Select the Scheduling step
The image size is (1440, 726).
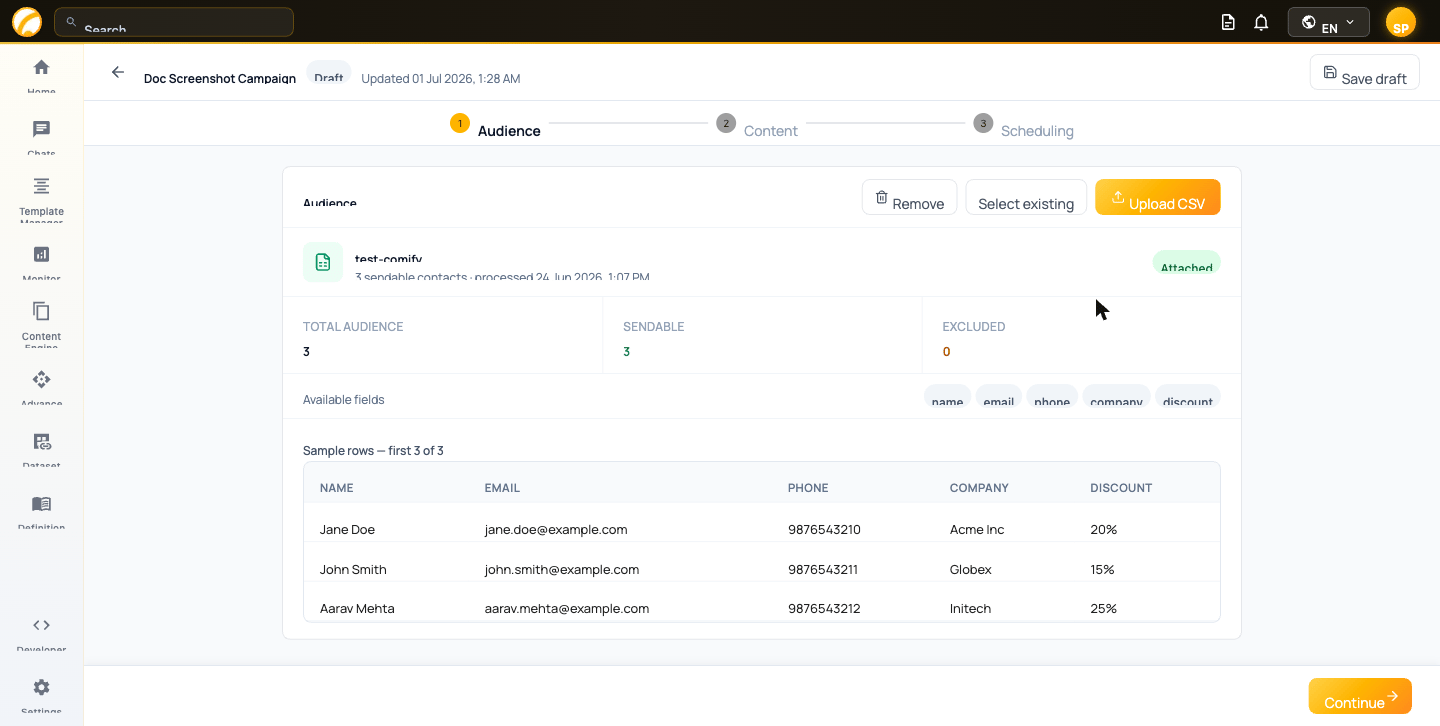coord(1024,125)
